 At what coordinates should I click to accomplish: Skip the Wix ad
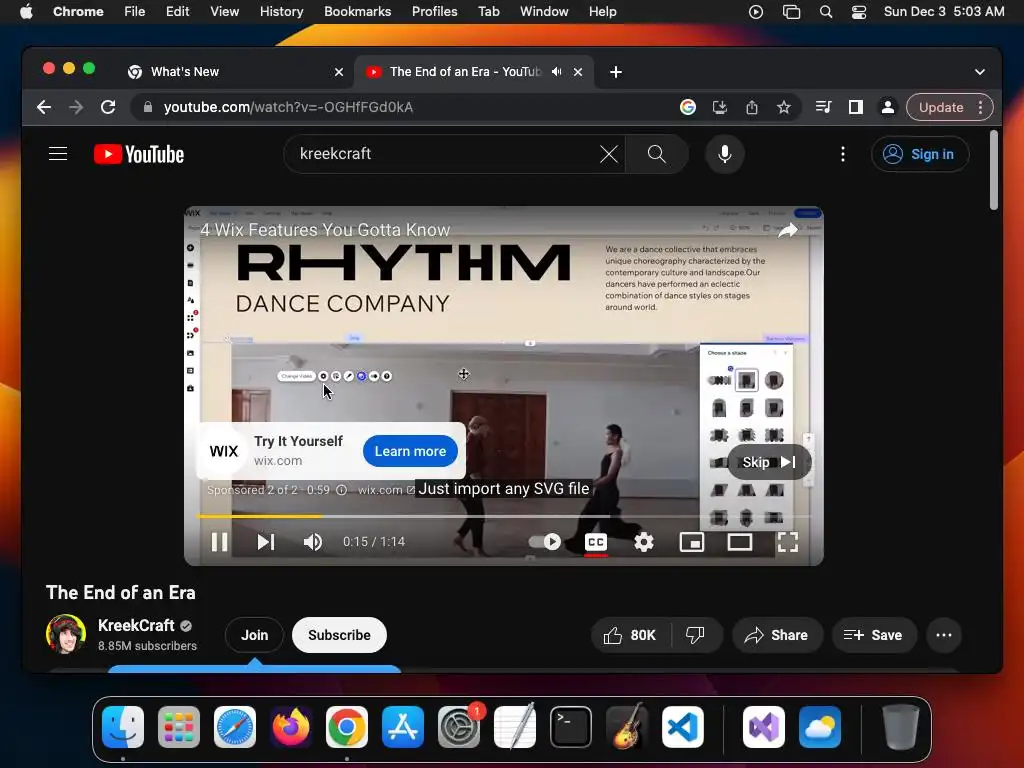769,462
